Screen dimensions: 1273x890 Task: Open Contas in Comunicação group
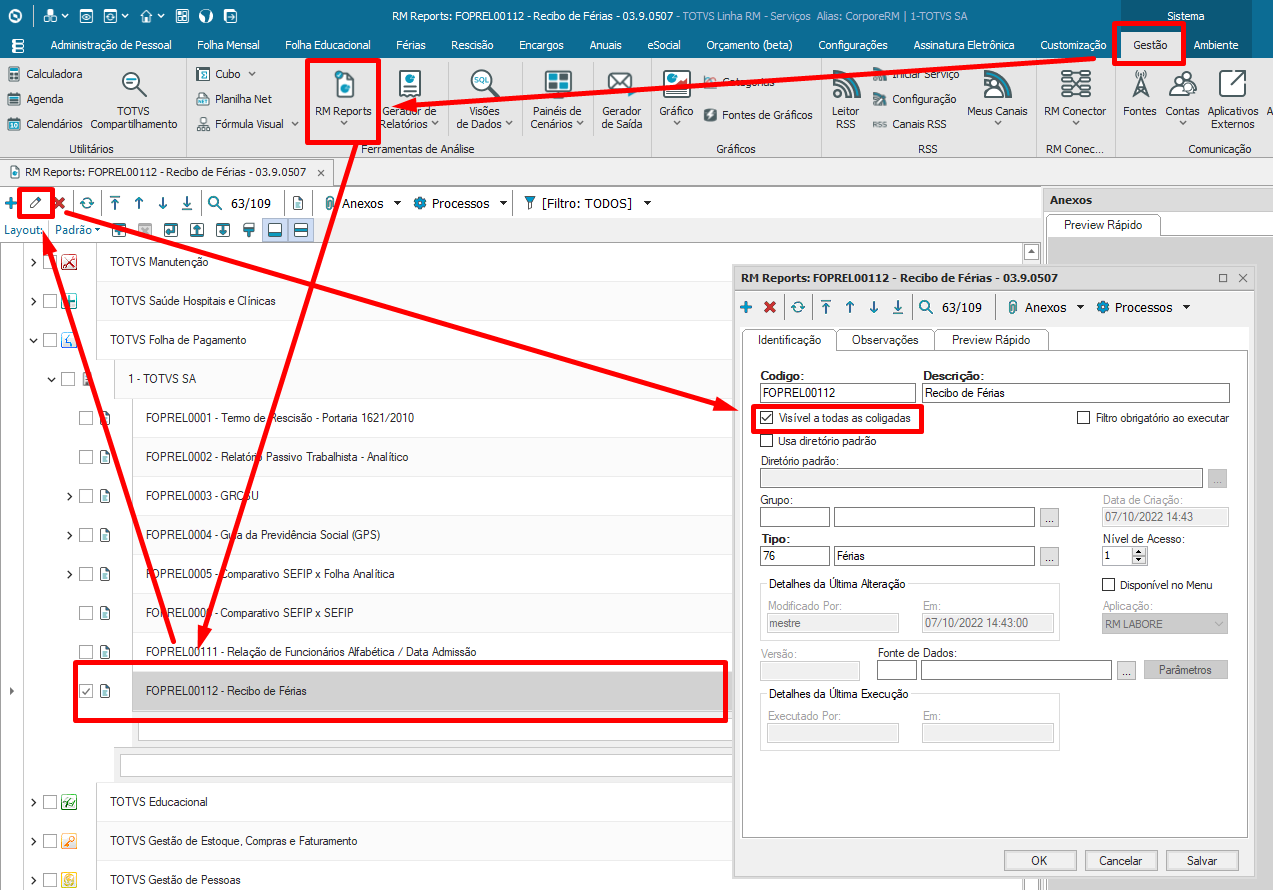tap(1182, 97)
